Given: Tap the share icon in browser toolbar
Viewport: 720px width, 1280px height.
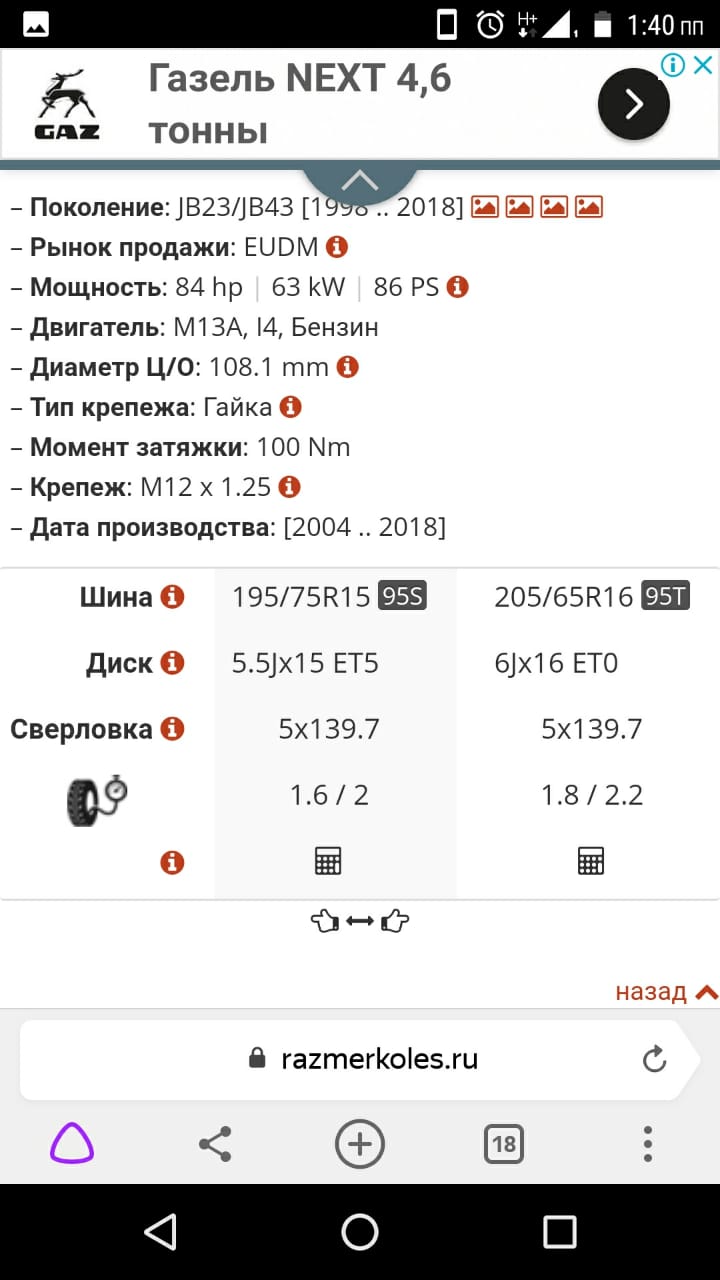Looking at the screenshot, I should pyautogui.click(x=215, y=1143).
